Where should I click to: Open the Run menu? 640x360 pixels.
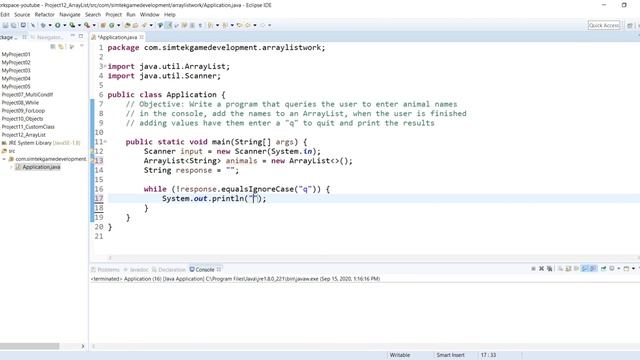coord(131,14)
